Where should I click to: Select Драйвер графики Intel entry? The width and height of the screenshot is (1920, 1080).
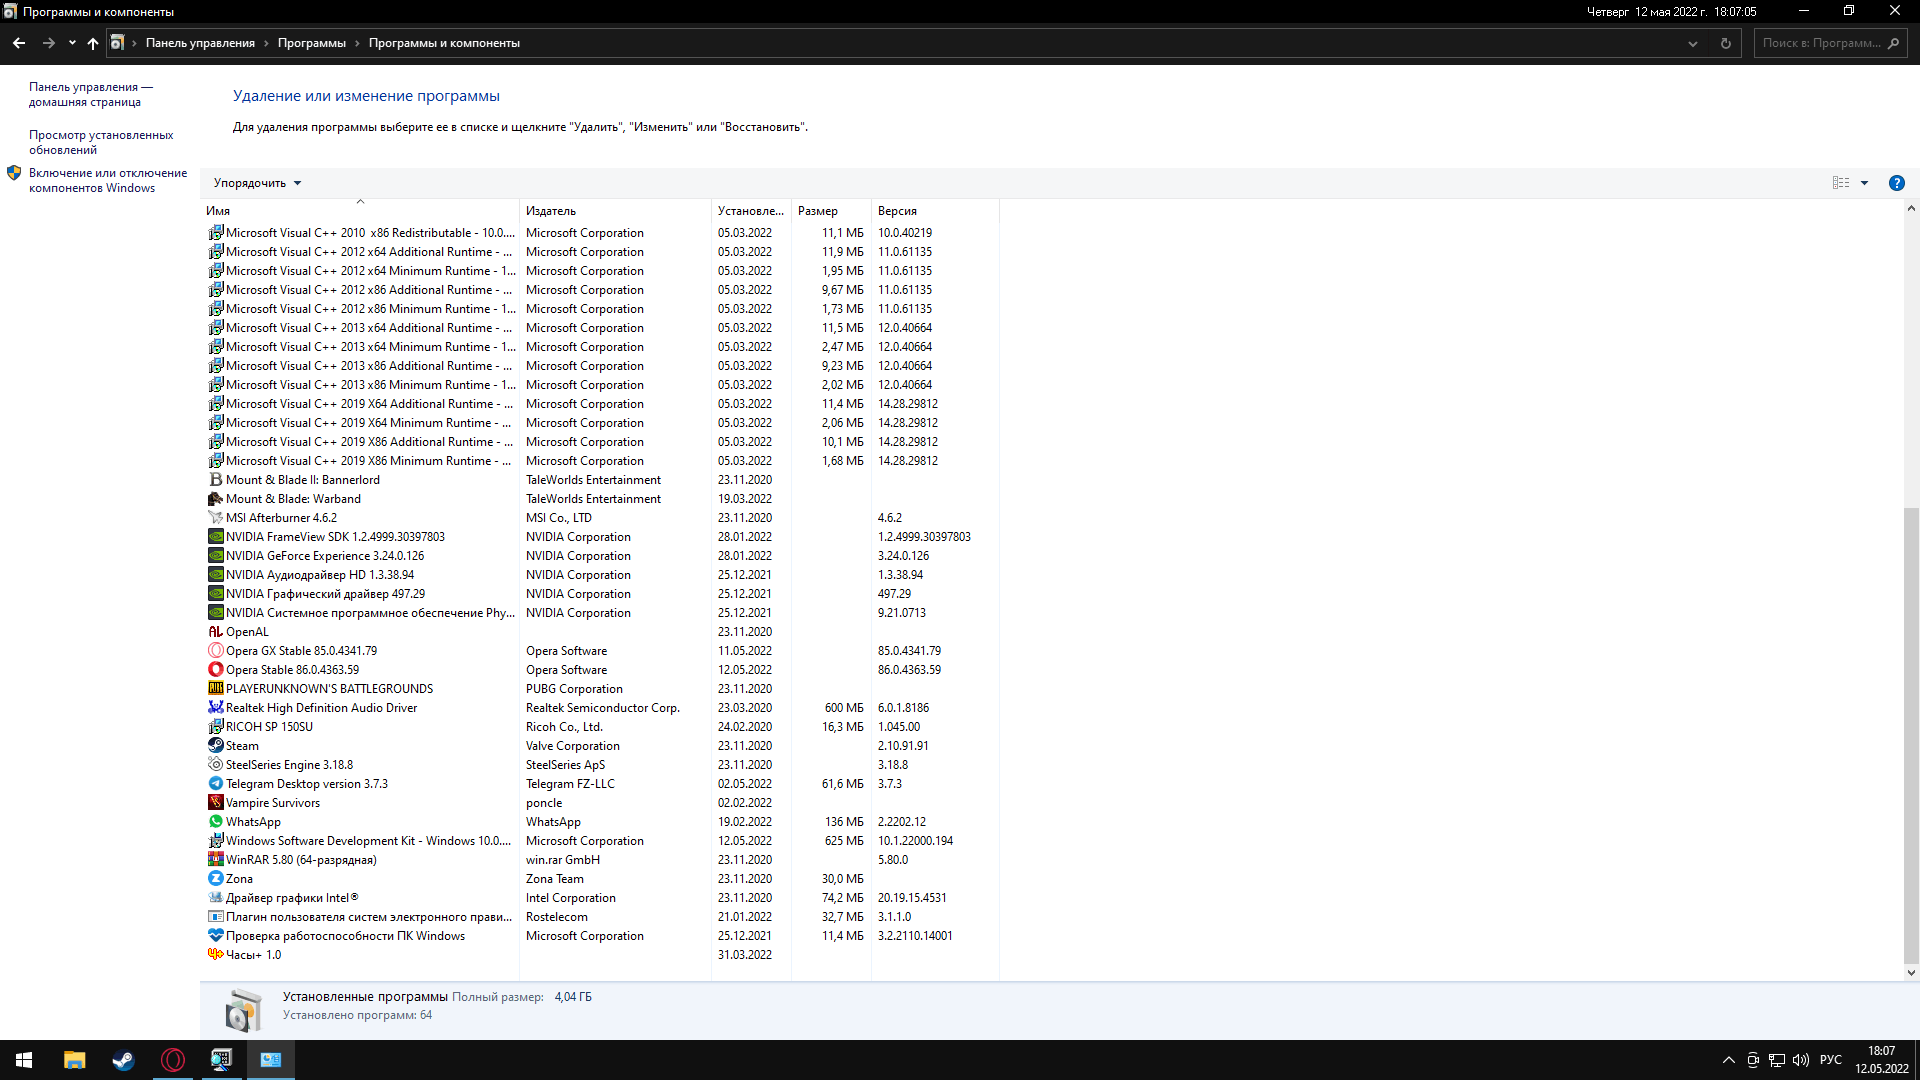(600, 898)
